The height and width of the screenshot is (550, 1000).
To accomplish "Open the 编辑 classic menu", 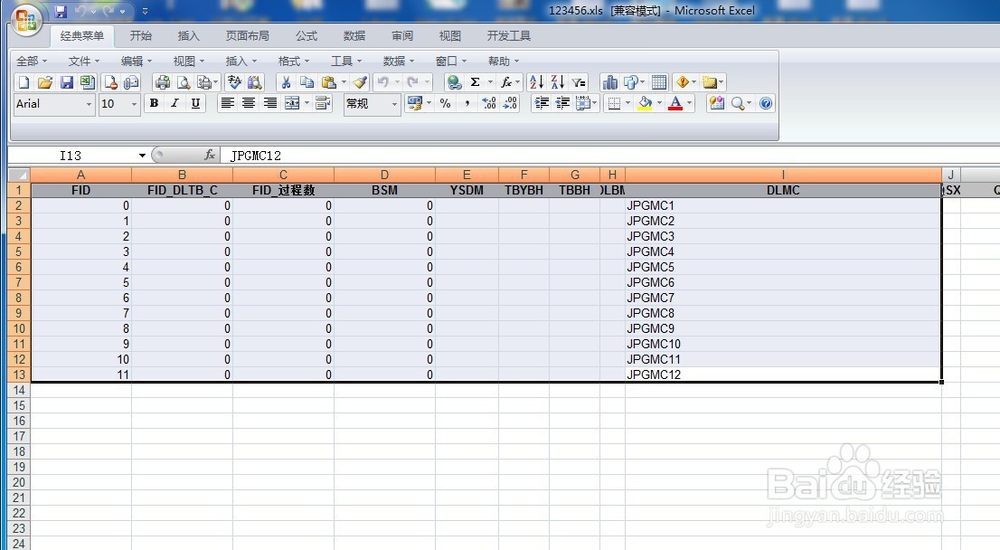I will [x=136, y=61].
